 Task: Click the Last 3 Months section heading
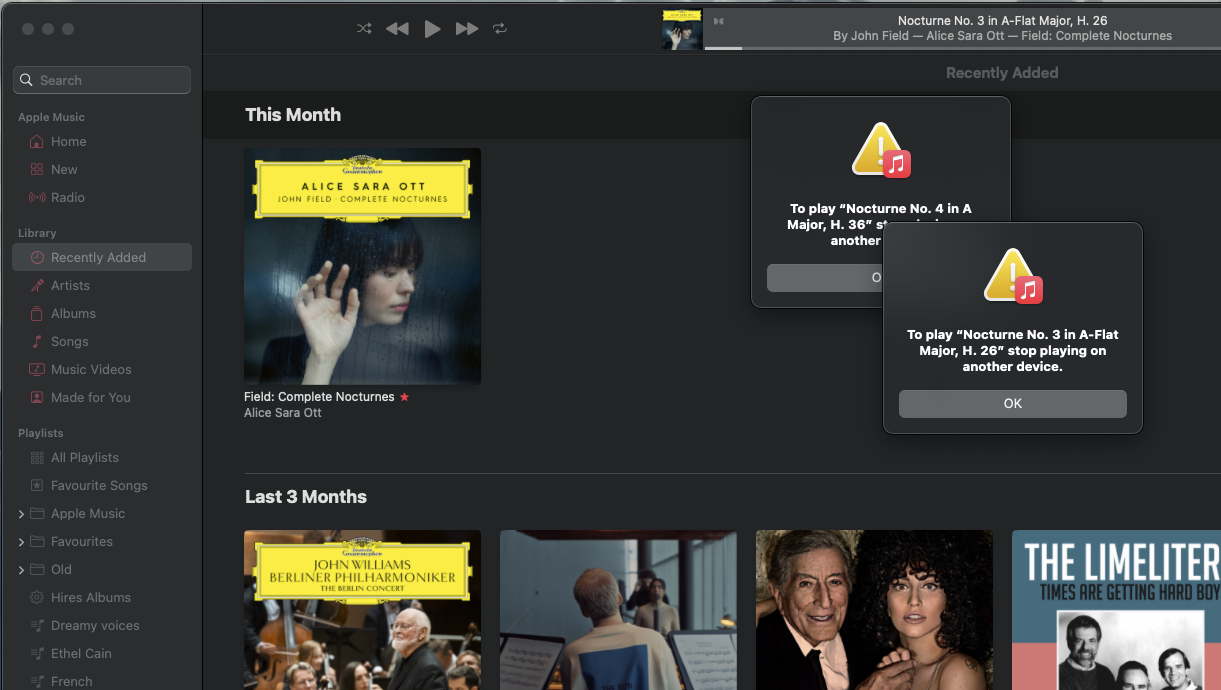point(306,497)
